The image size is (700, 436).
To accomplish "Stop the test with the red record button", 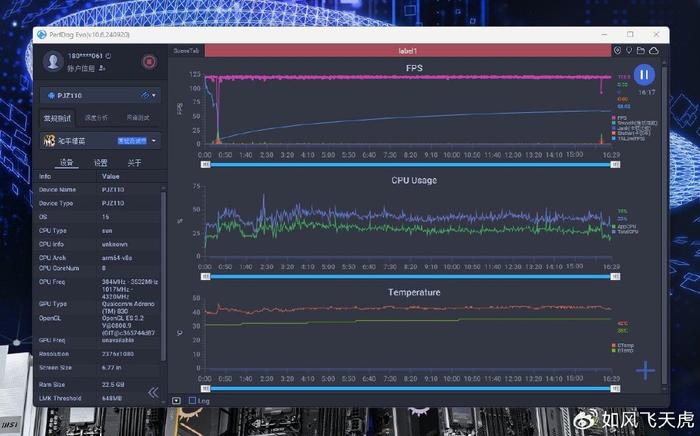I will coord(149,62).
